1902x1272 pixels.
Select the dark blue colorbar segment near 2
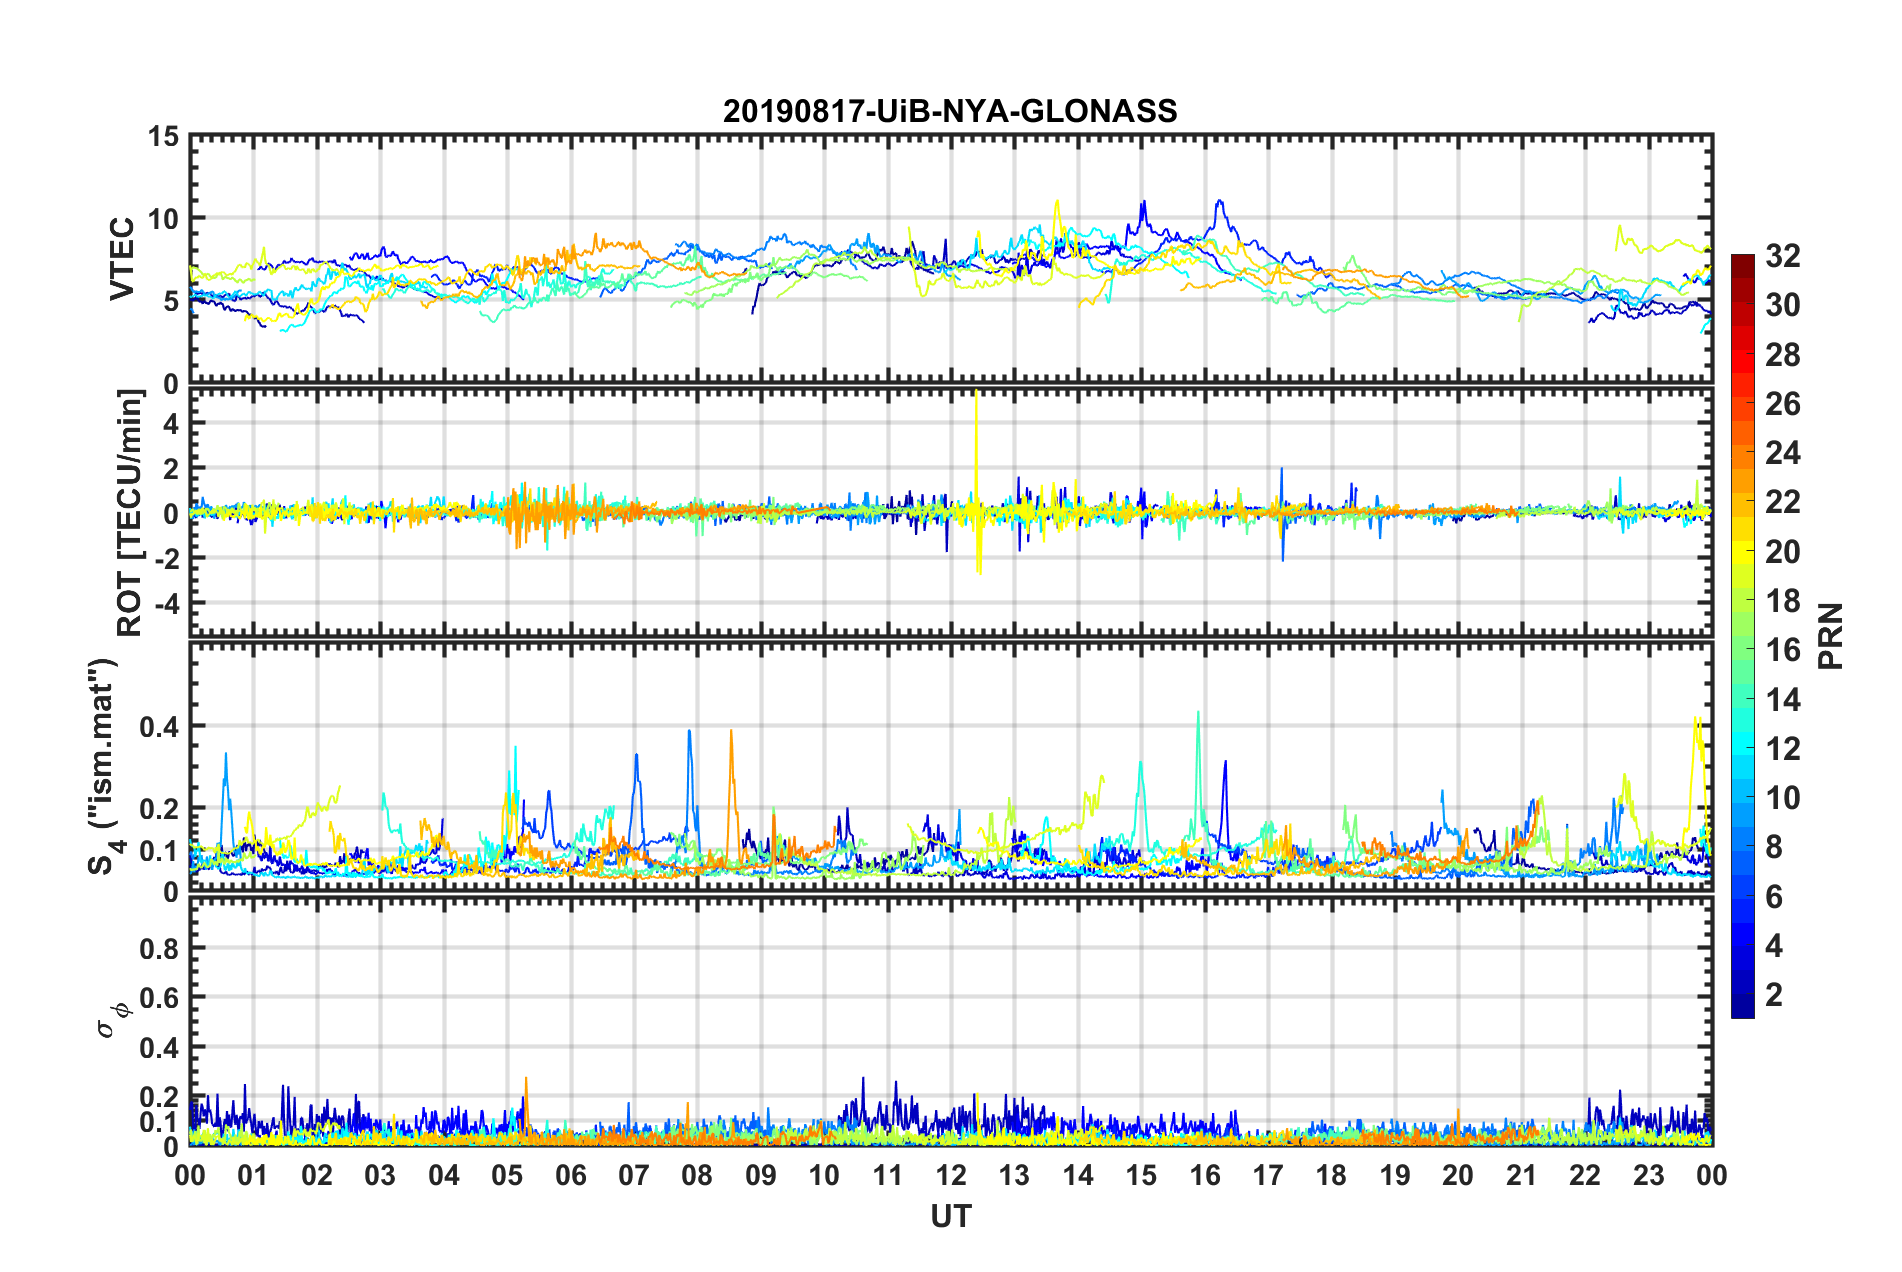(x=1743, y=994)
